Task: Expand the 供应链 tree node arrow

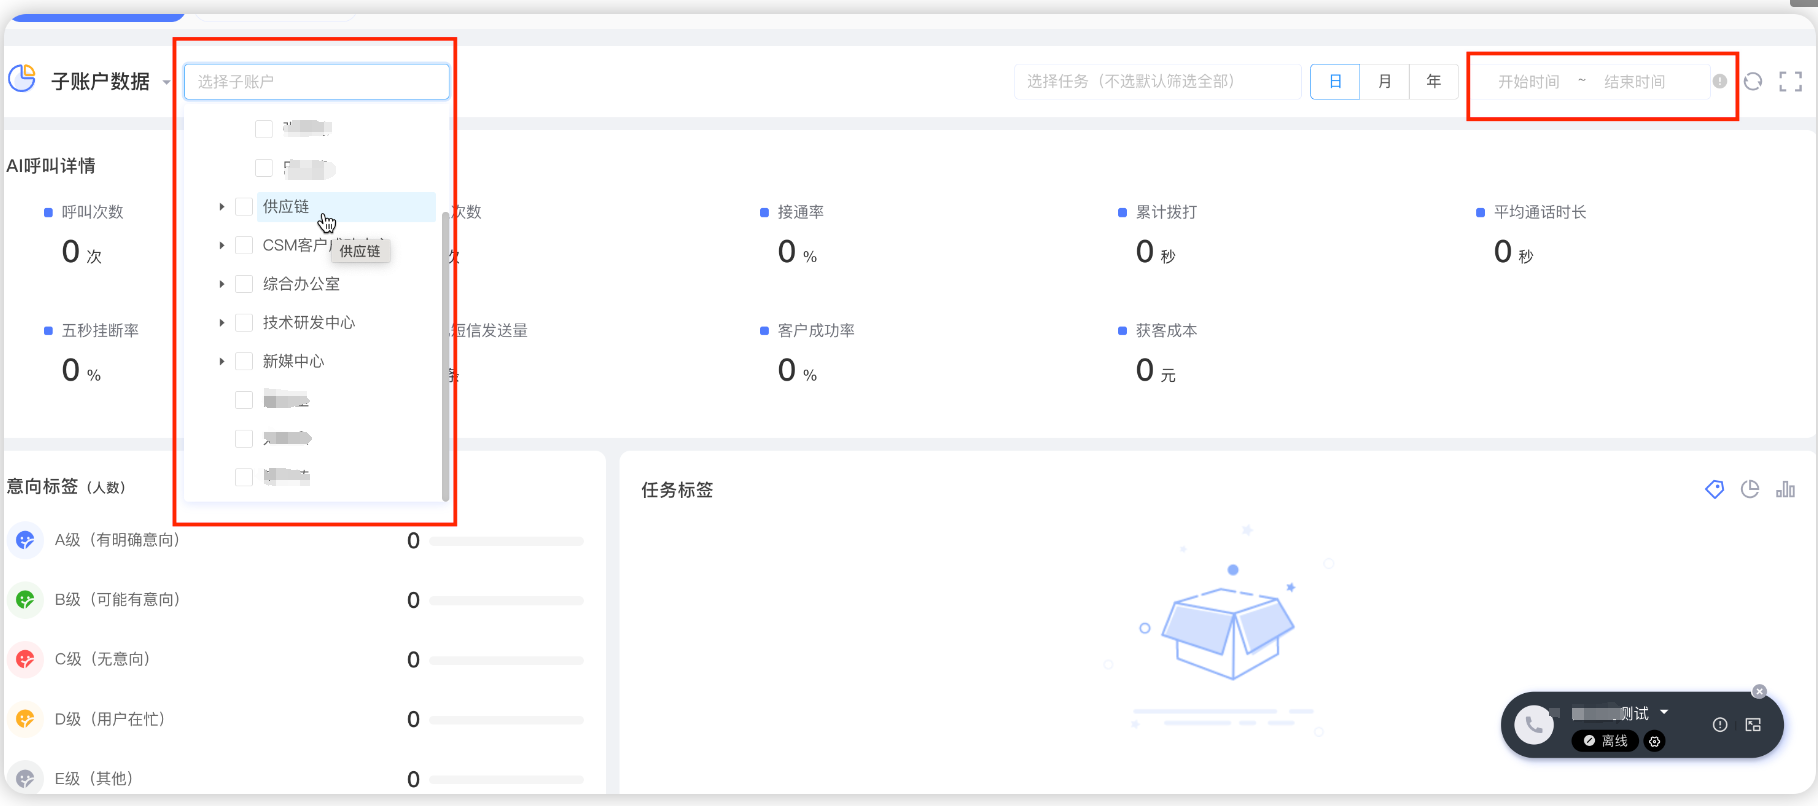Action: pyautogui.click(x=222, y=207)
